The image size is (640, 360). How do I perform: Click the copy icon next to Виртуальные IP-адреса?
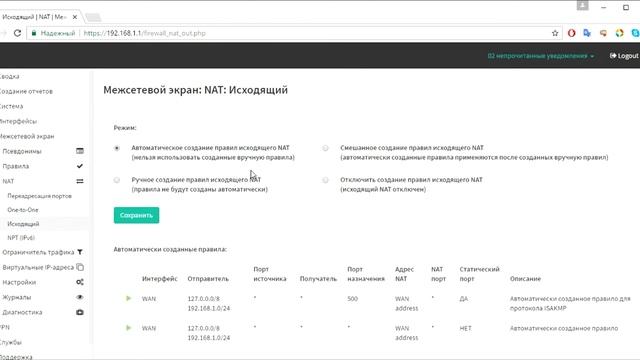[80, 267]
